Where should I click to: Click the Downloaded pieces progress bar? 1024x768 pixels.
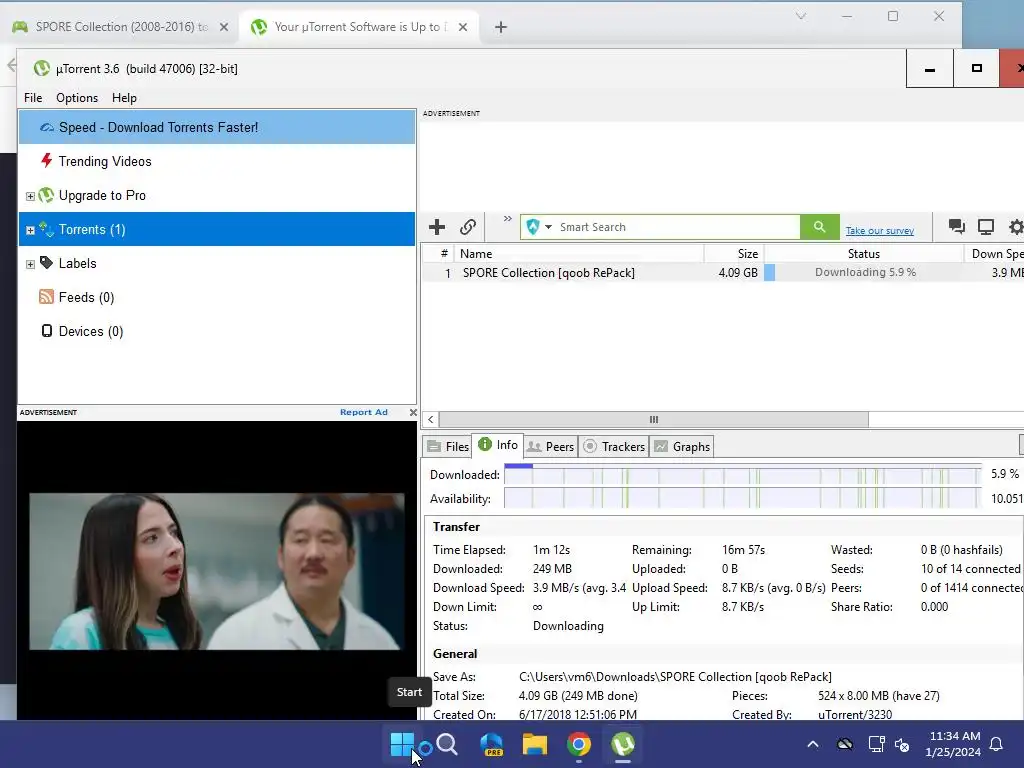click(x=743, y=474)
